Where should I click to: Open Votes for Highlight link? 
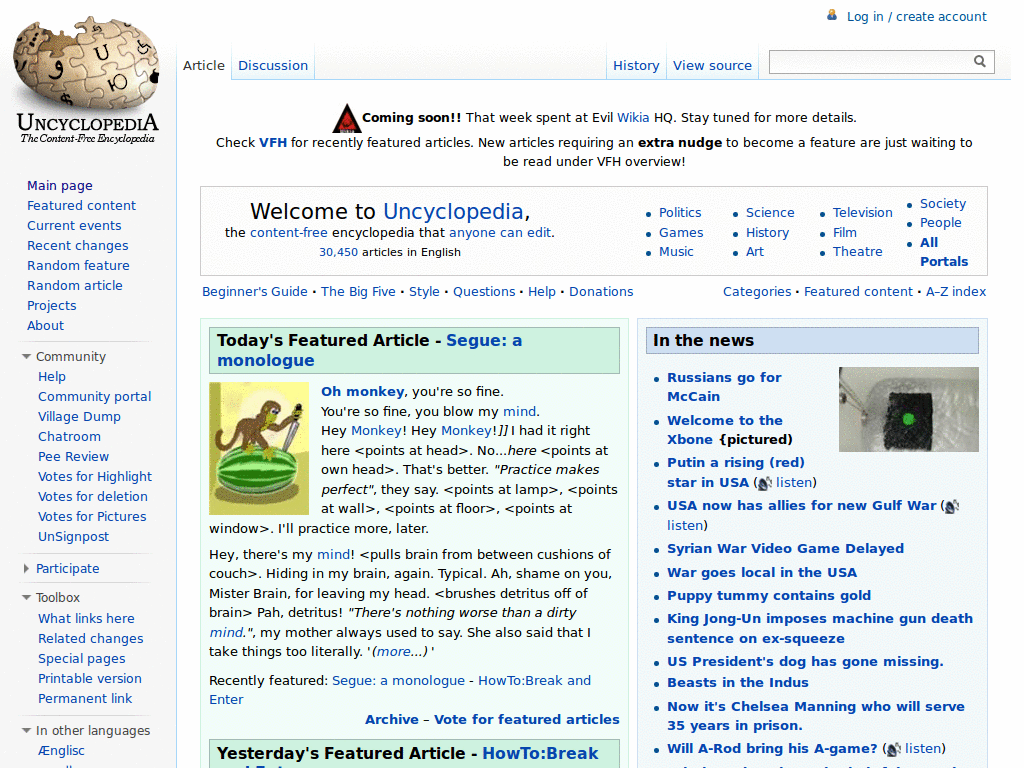95,477
